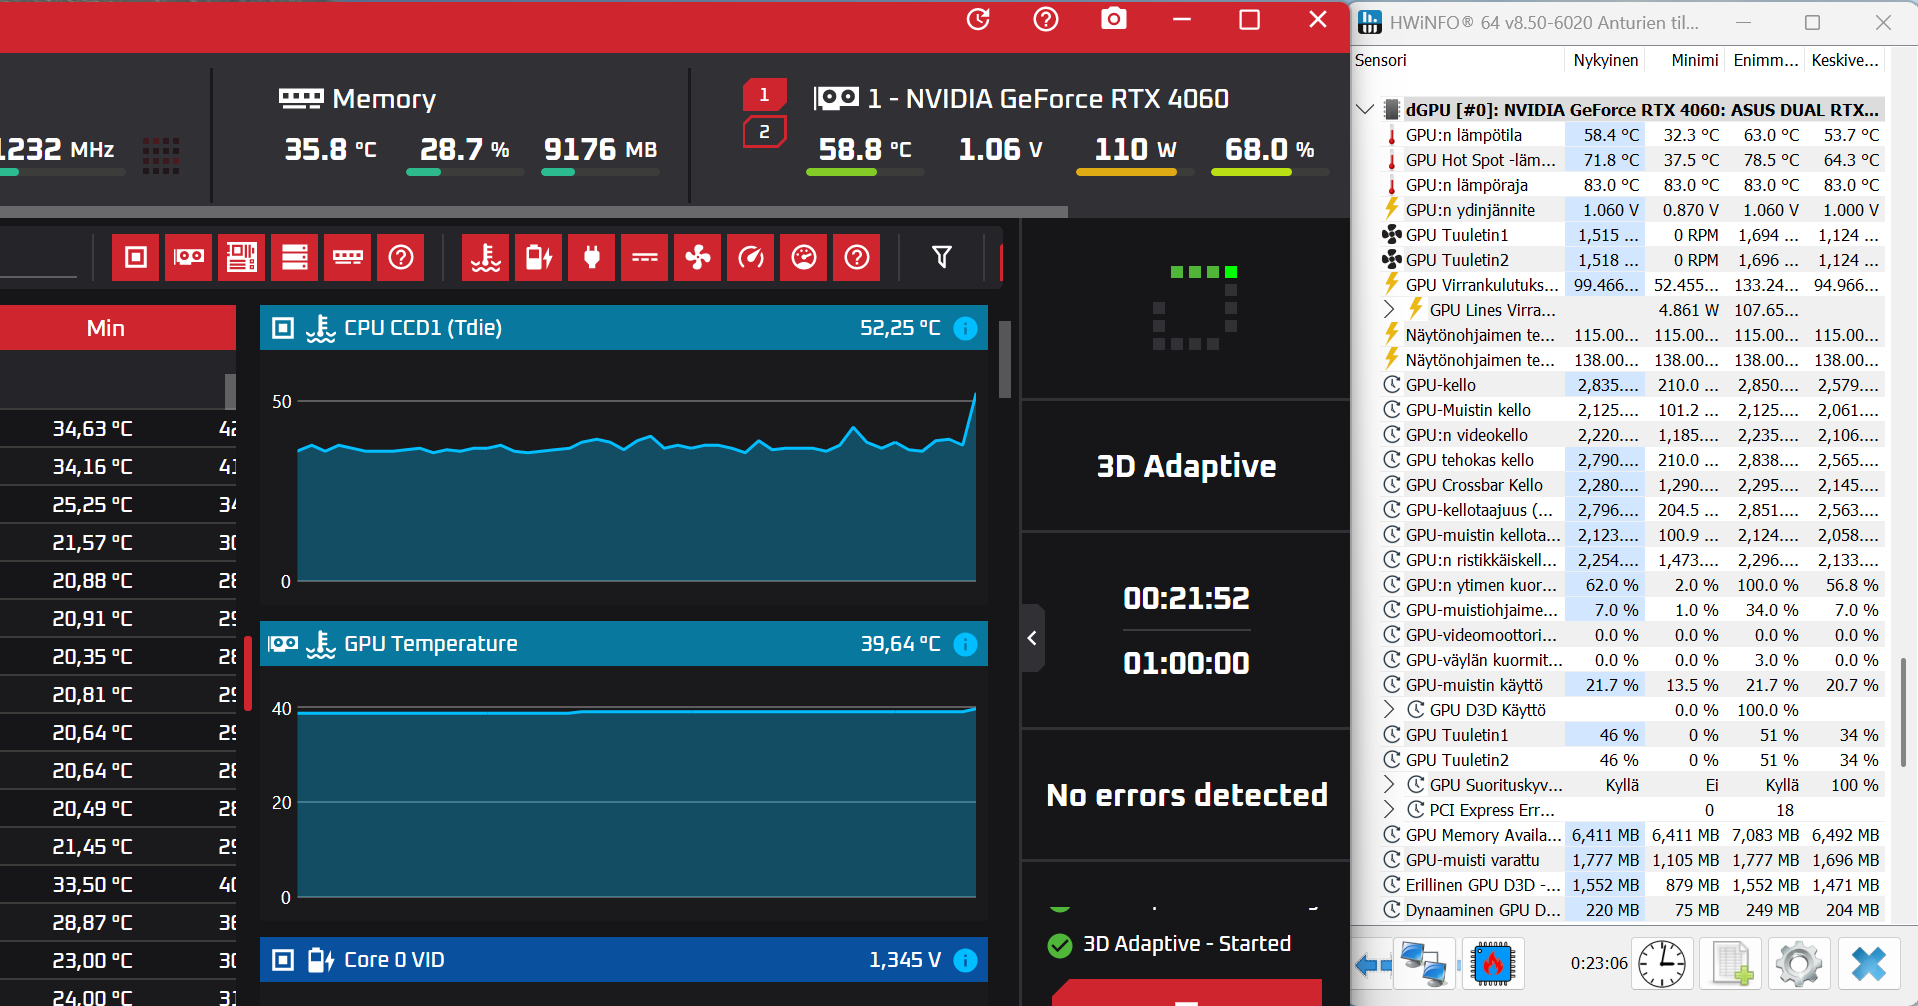Toggle the storage sensor filter
Screen dimensions: 1918x1006
pyautogui.click(x=295, y=258)
